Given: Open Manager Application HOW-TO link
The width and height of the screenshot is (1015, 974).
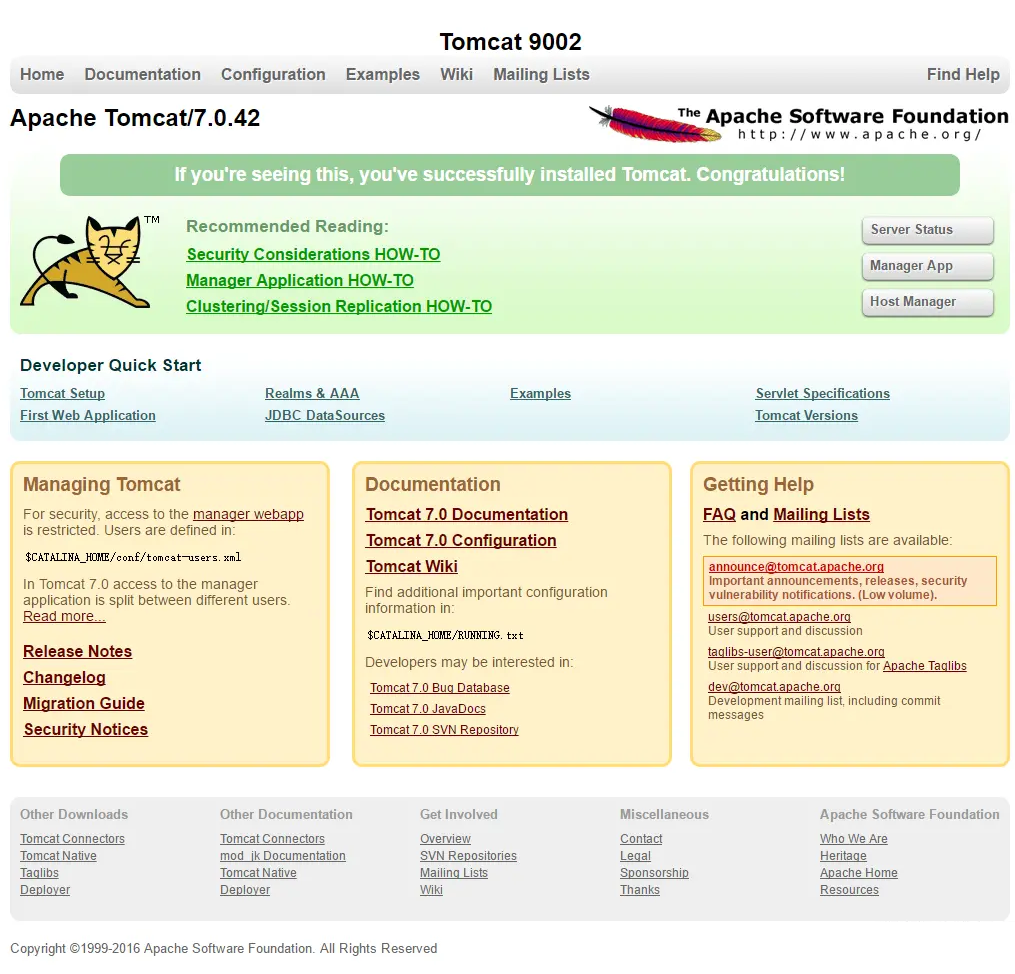Looking at the screenshot, I should coord(300,280).
